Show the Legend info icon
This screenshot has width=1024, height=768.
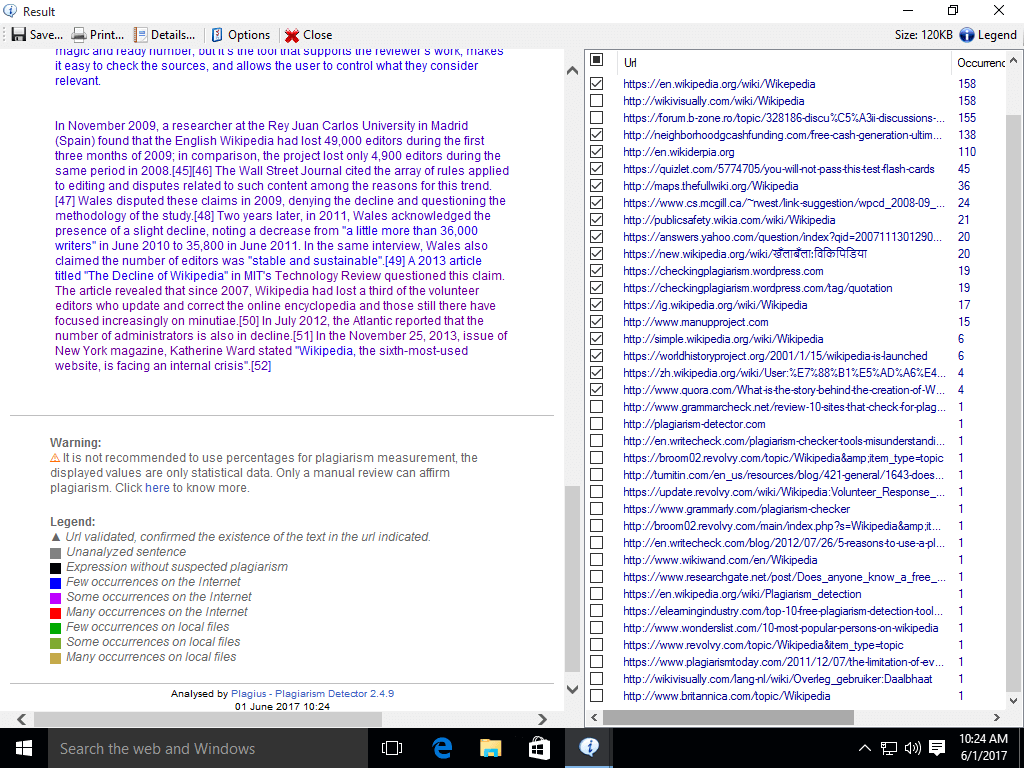[x=967, y=34]
